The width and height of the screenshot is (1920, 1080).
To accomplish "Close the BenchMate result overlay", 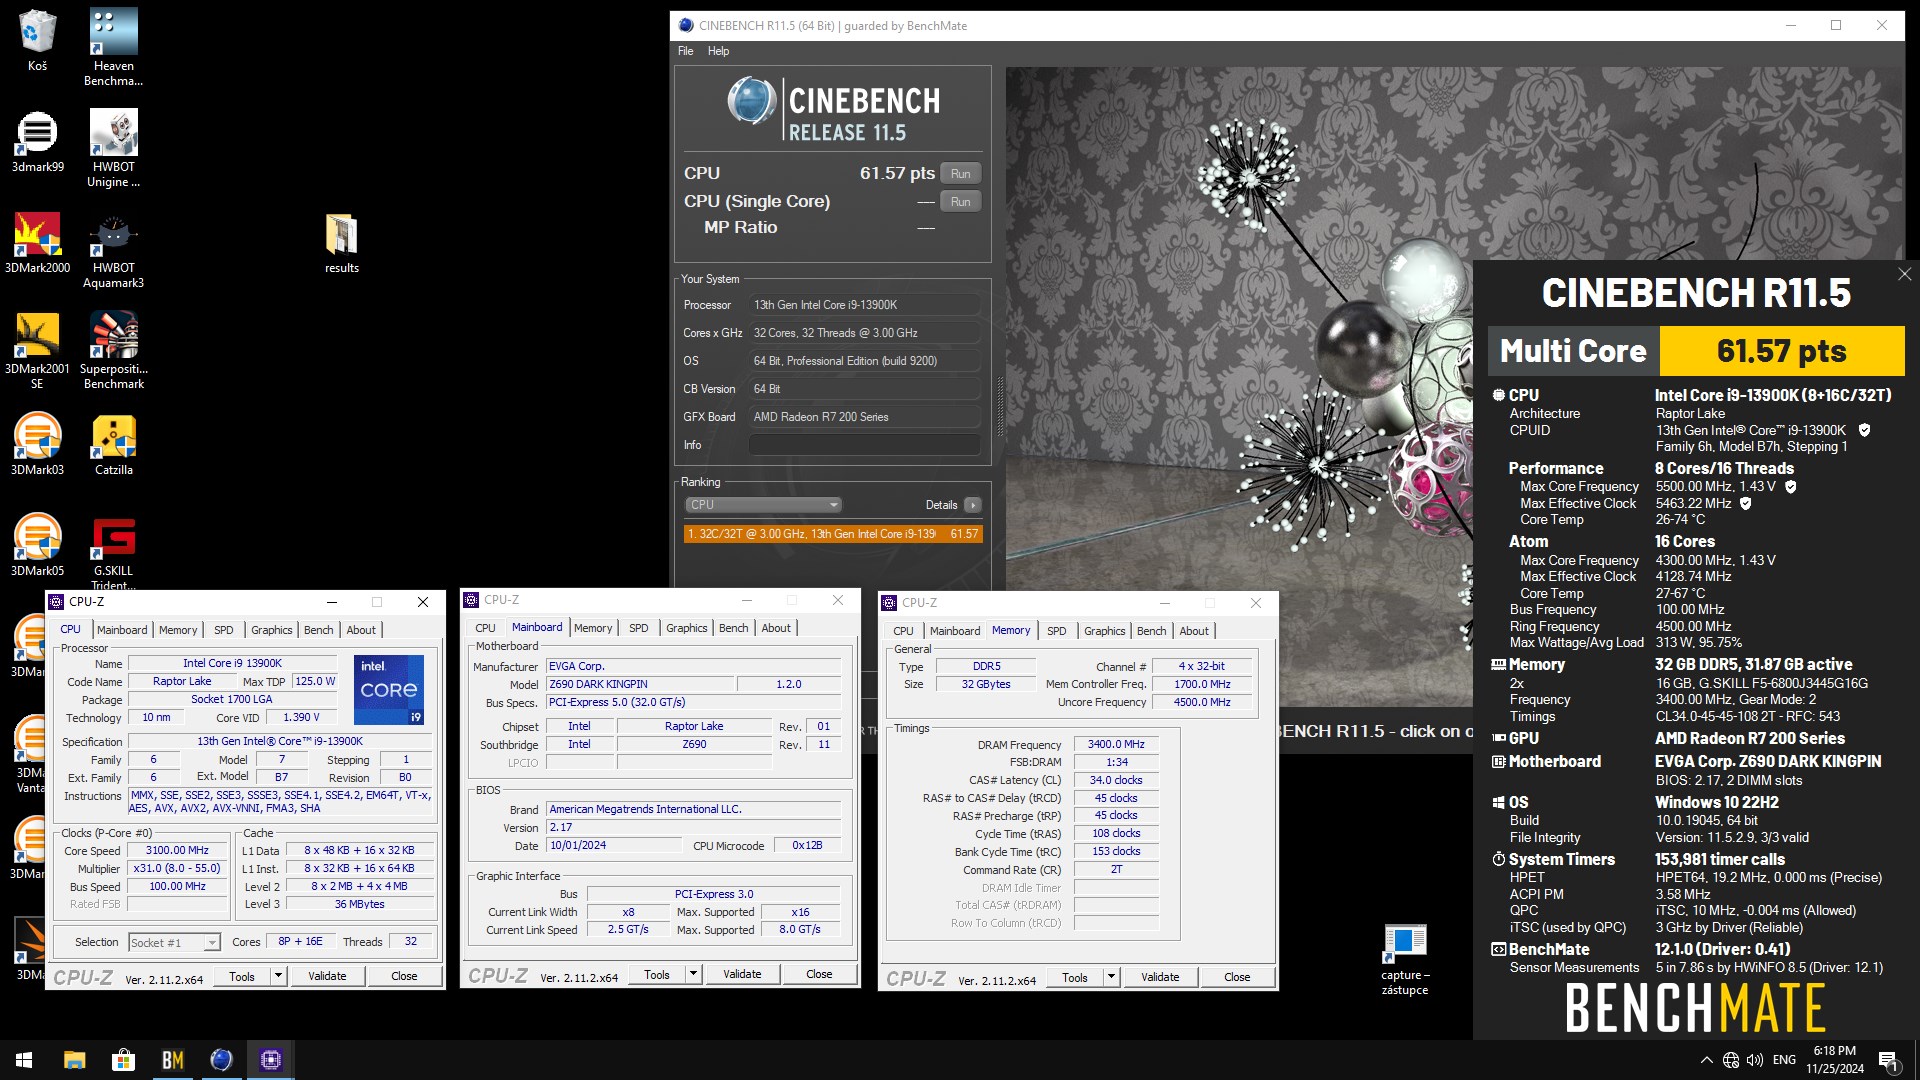I will [1904, 274].
